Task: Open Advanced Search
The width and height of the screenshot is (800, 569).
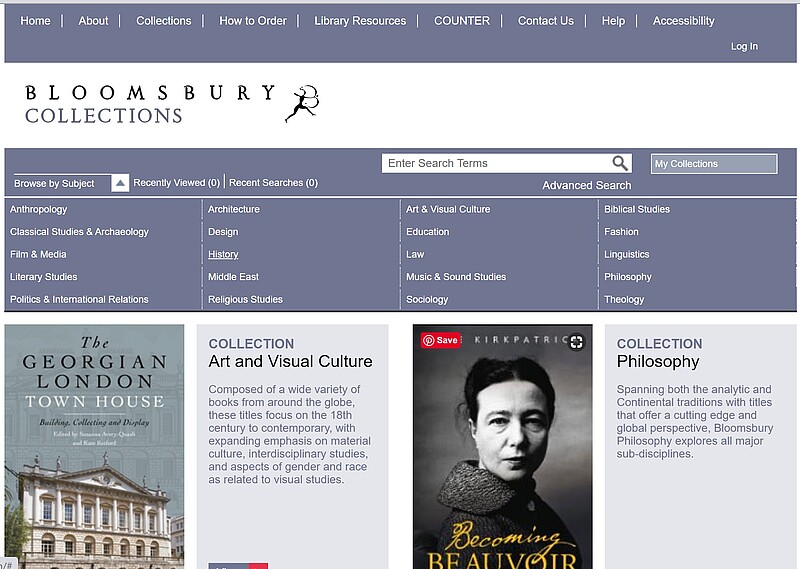Action: (x=587, y=186)
